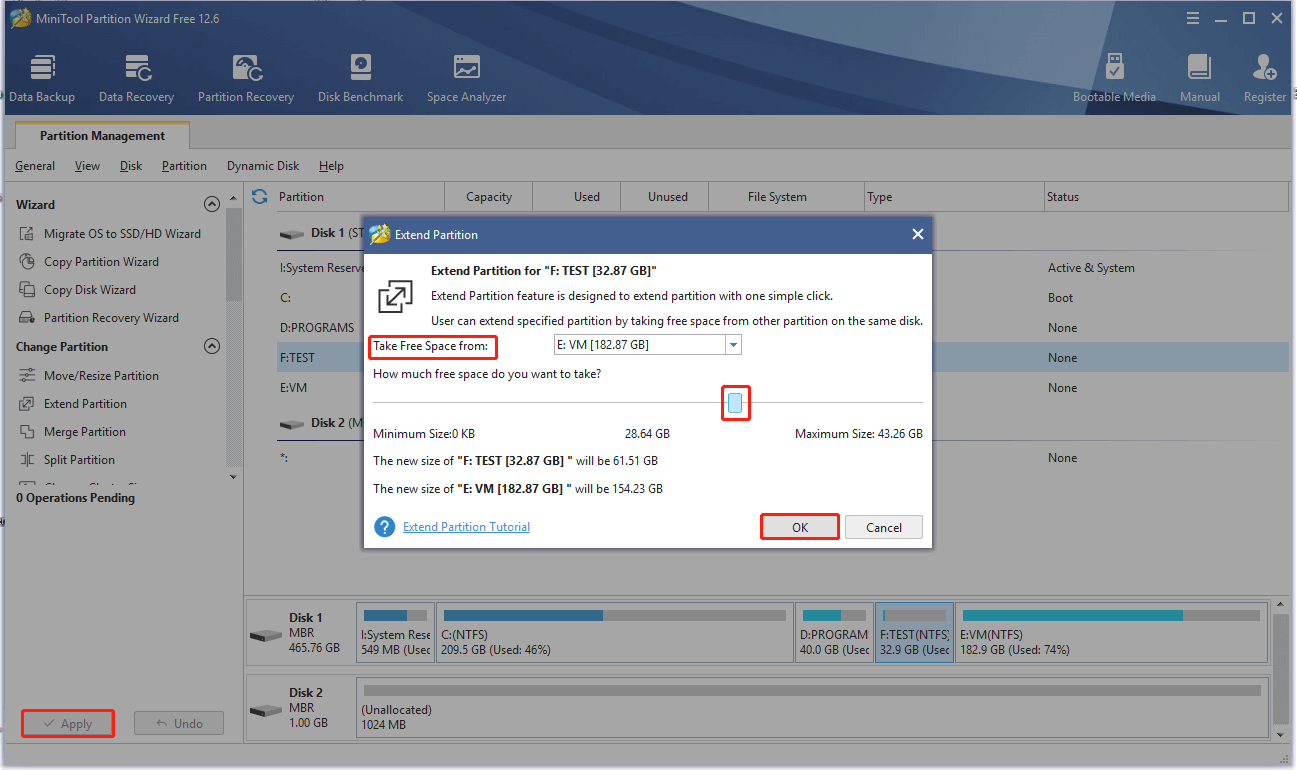
Task: Refresh the partition list
Action: pyautogui.click(x=260, y=197)
